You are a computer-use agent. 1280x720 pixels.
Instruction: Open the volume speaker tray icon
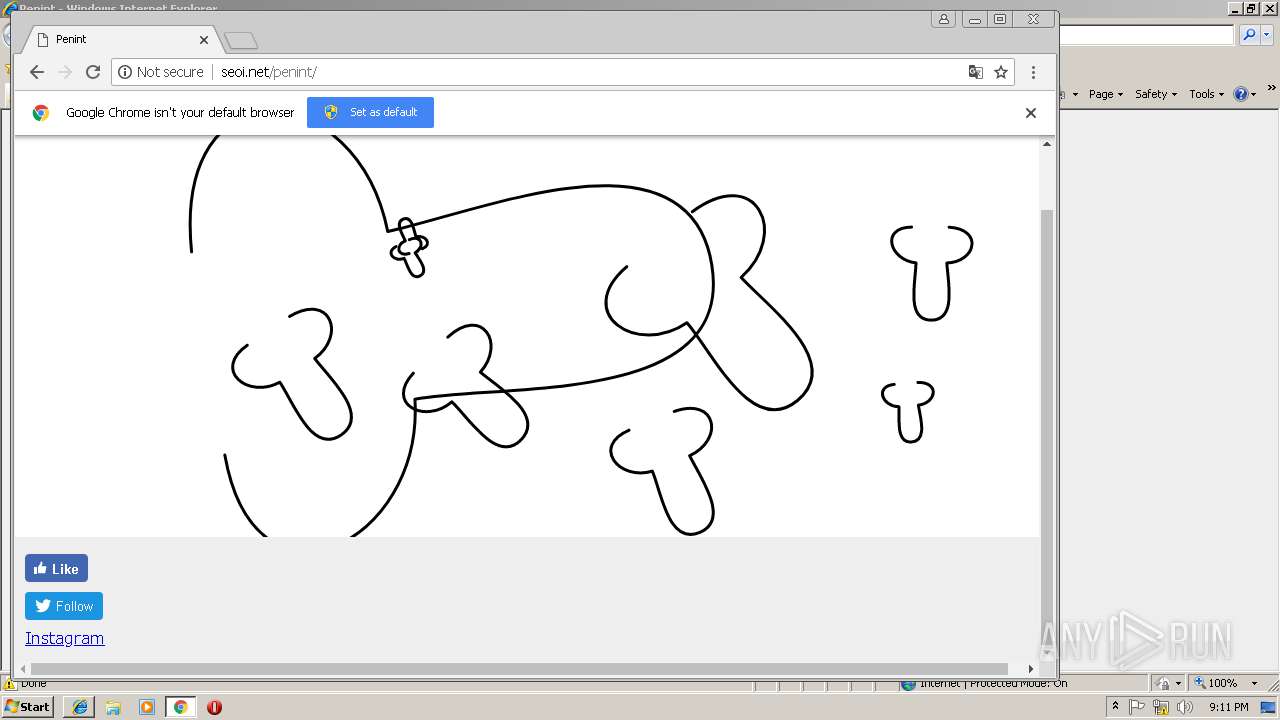coord(1184,706)
